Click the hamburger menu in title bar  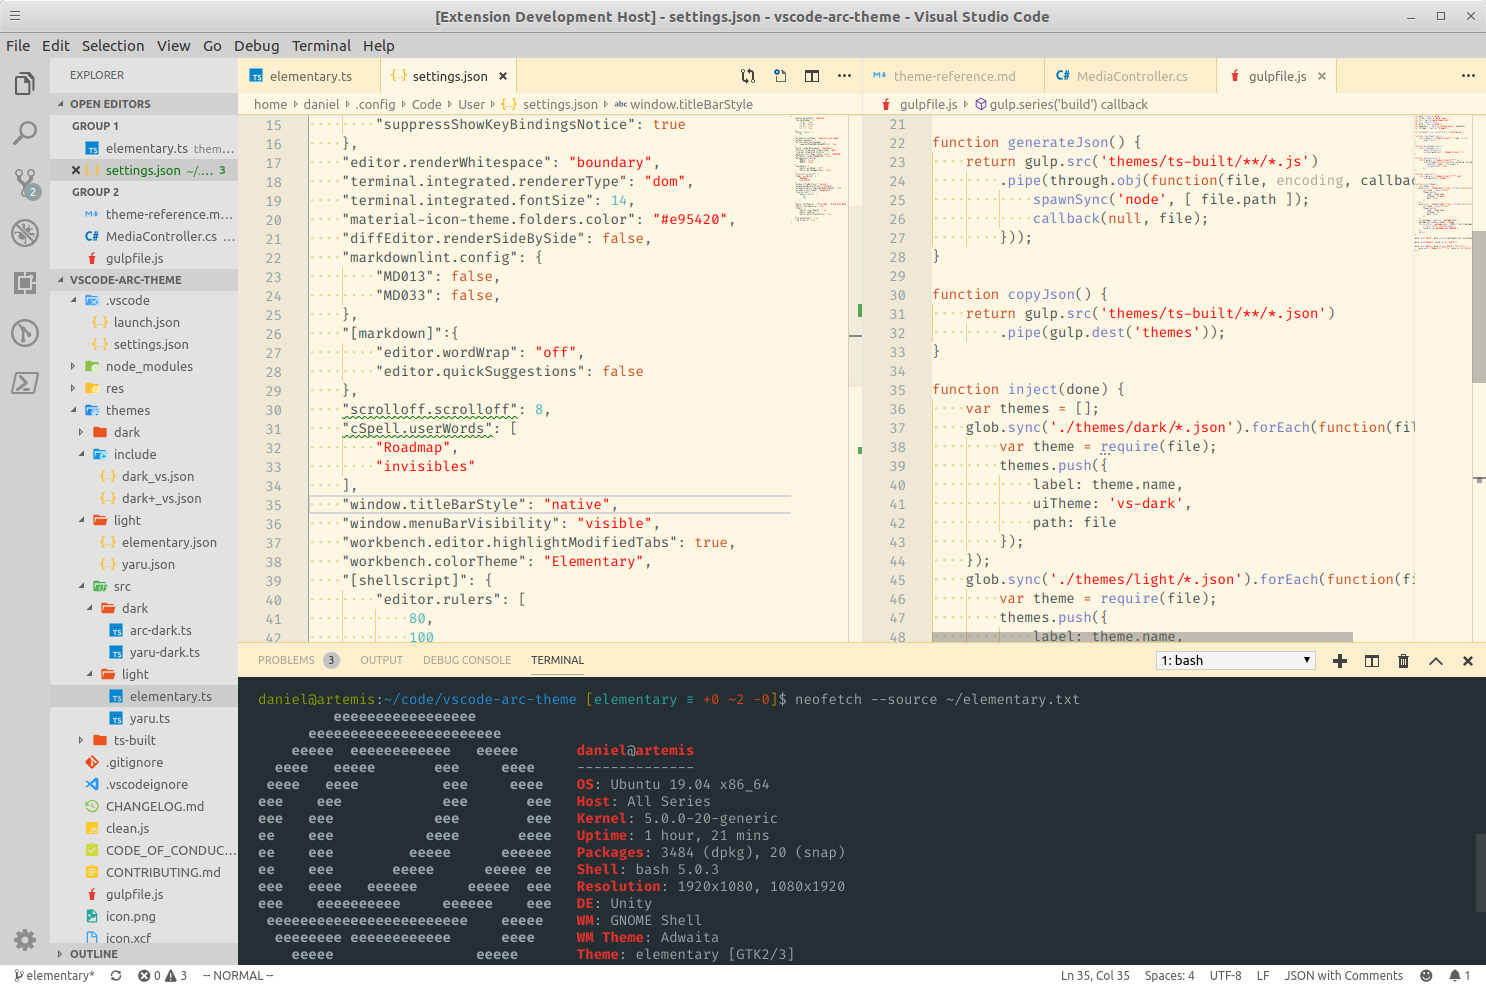tap(15, 16)
